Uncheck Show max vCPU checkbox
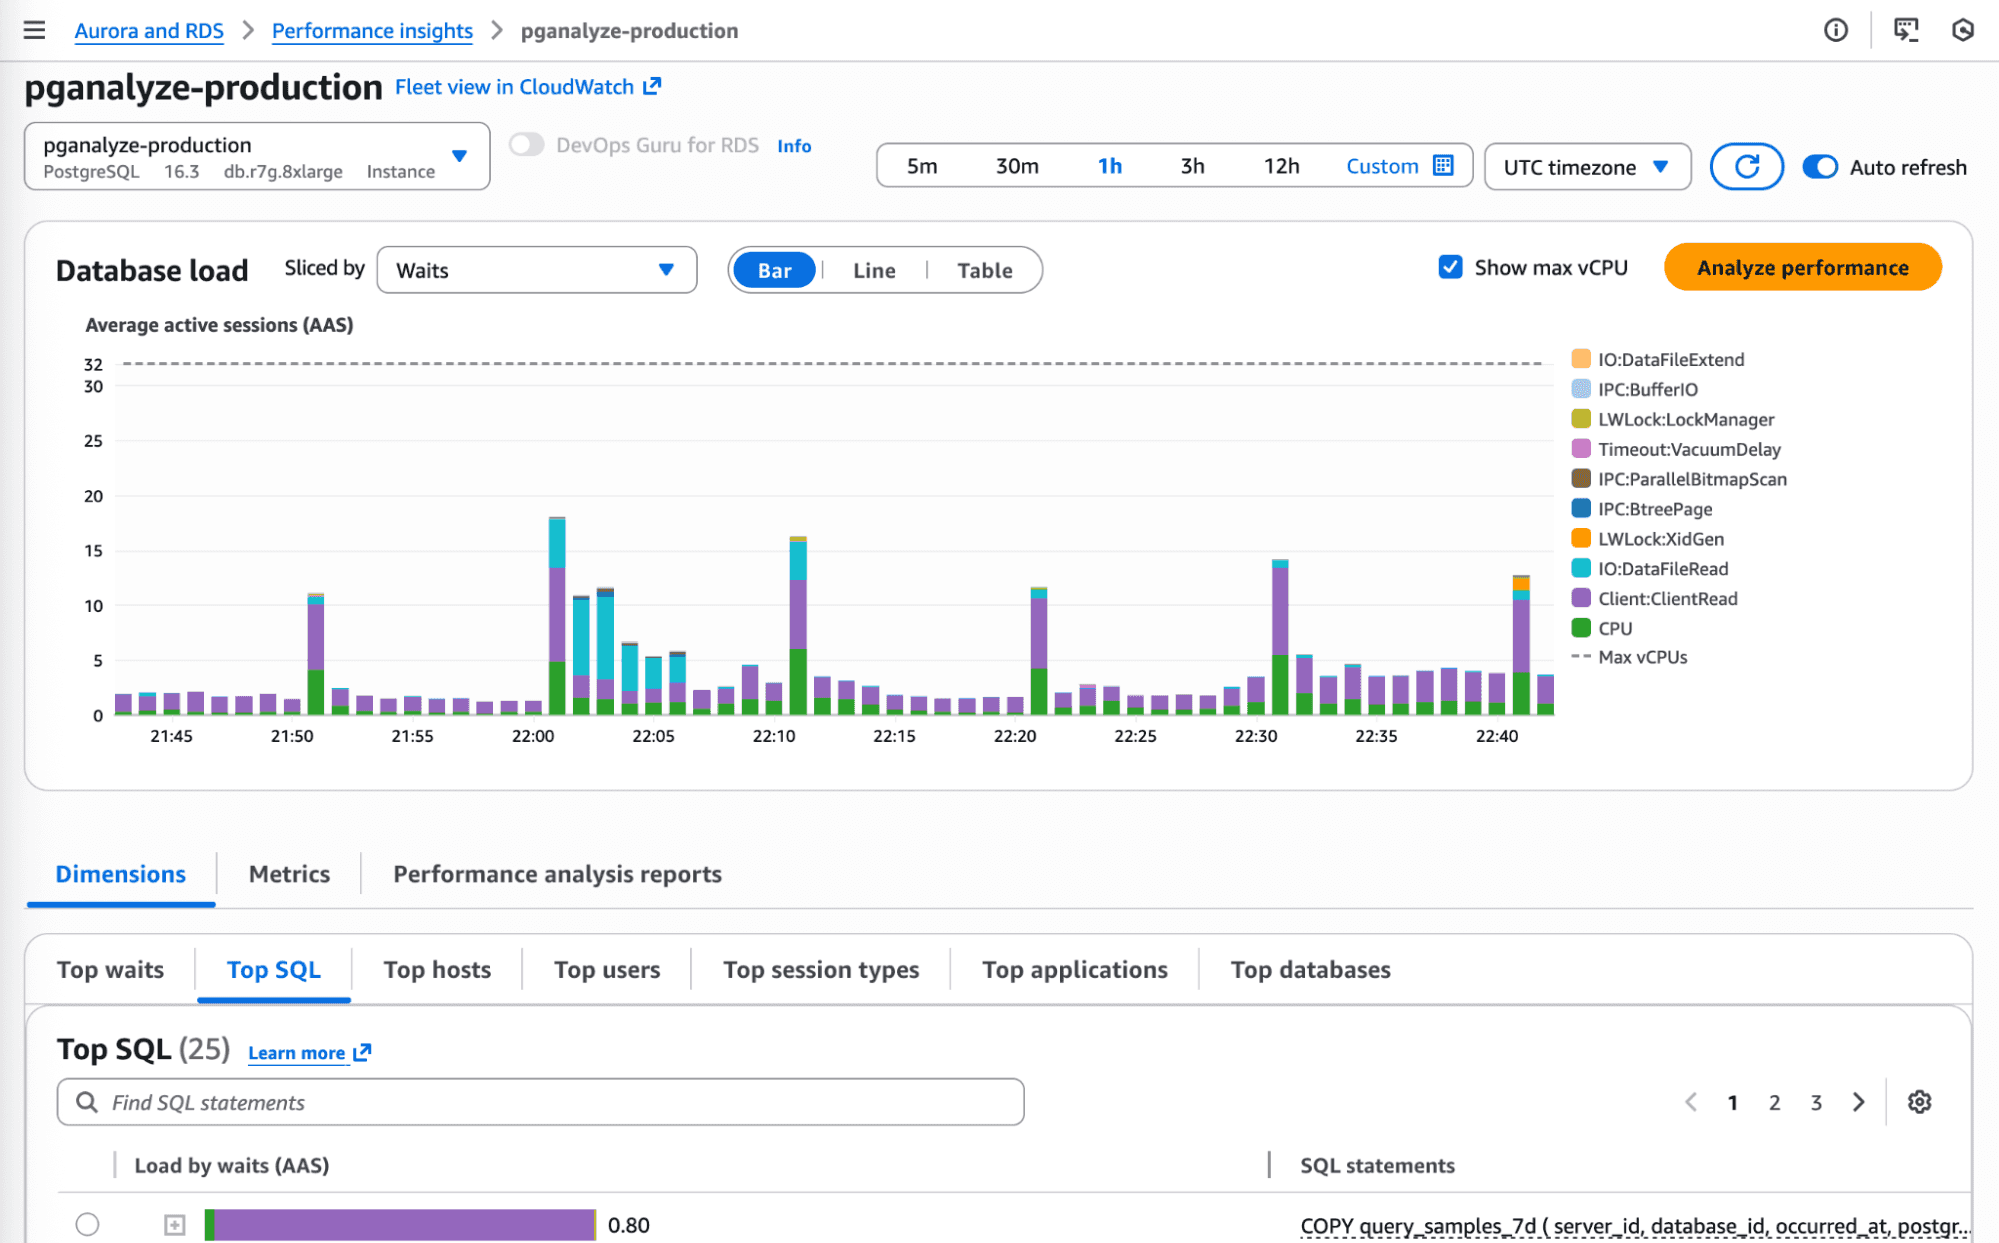The width and height of the screenshot is (1999, 1243). pos(1450,267)
